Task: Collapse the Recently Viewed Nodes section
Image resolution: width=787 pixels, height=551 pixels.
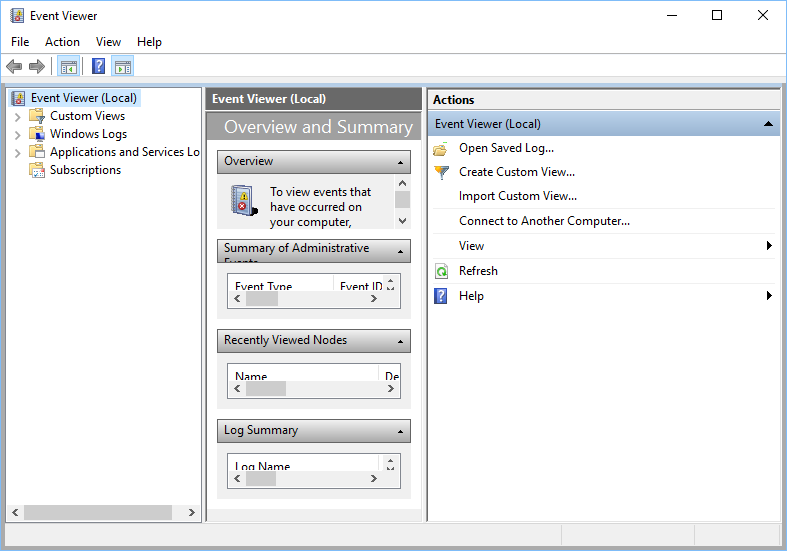Action: pyautogui.click(x=400, y=341)
